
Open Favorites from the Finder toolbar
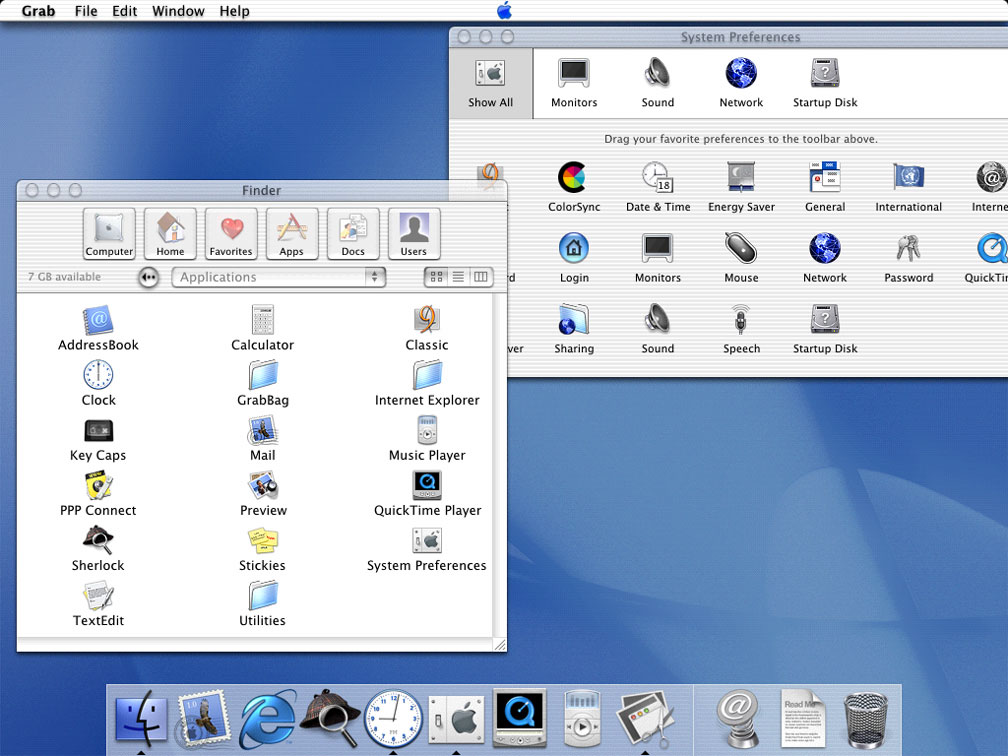click(231, 233)
